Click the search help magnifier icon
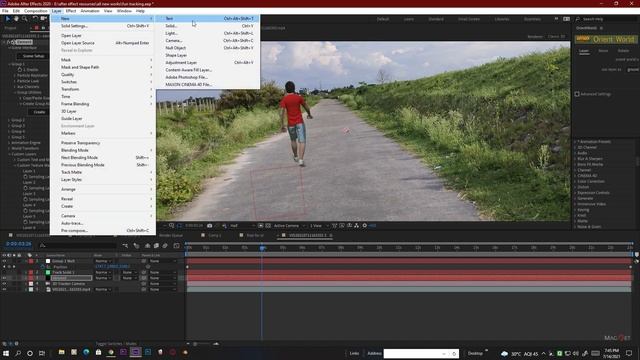The width and height of the screenshot is (640, 360). (x=578, y=19)
